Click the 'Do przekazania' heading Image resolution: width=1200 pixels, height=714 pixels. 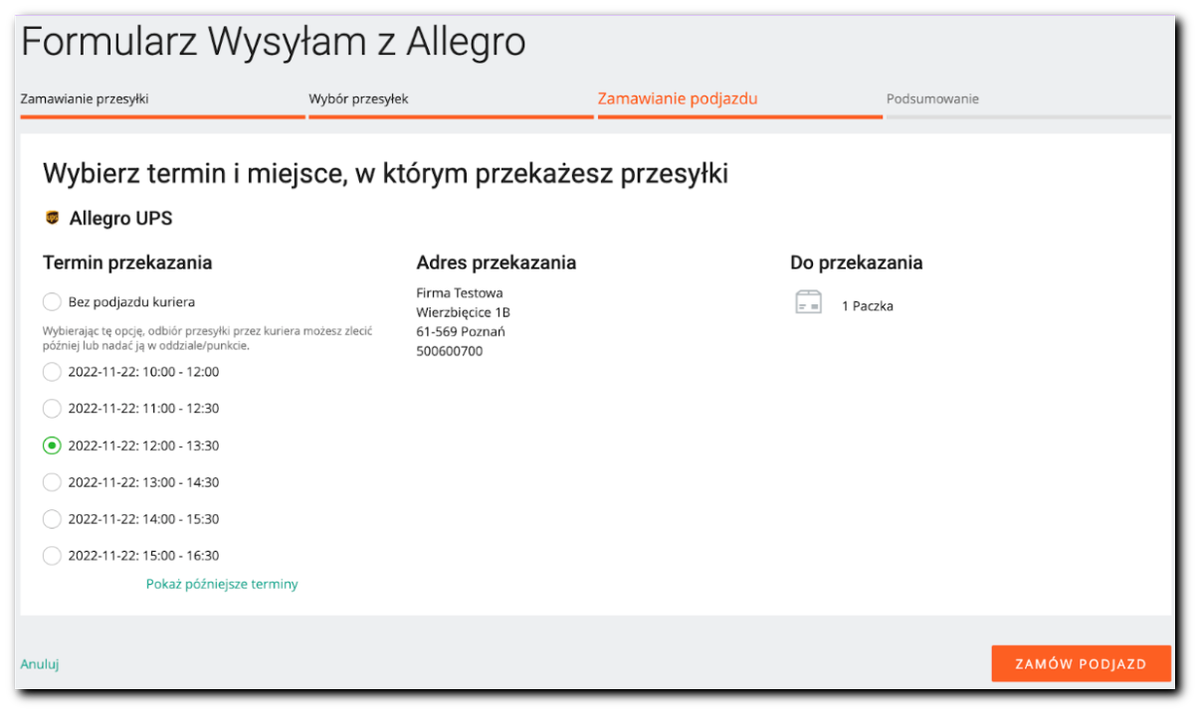pyautogui.click(x=856, y=263)
